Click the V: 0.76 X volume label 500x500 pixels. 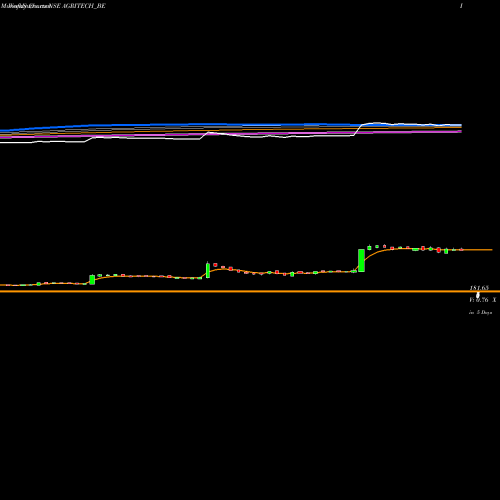[483, 300]
